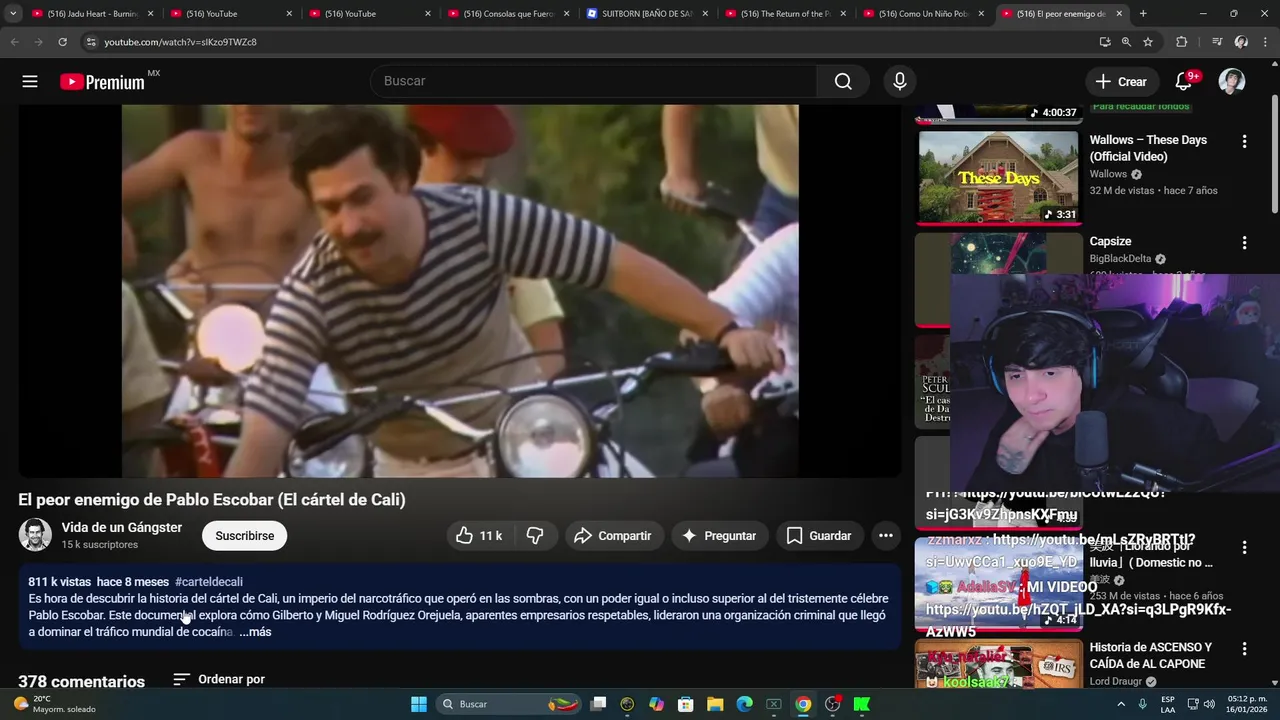Open options for Wallows These Days video
The width and height of the screenshot is (1280, 720).
point(1244,142)
